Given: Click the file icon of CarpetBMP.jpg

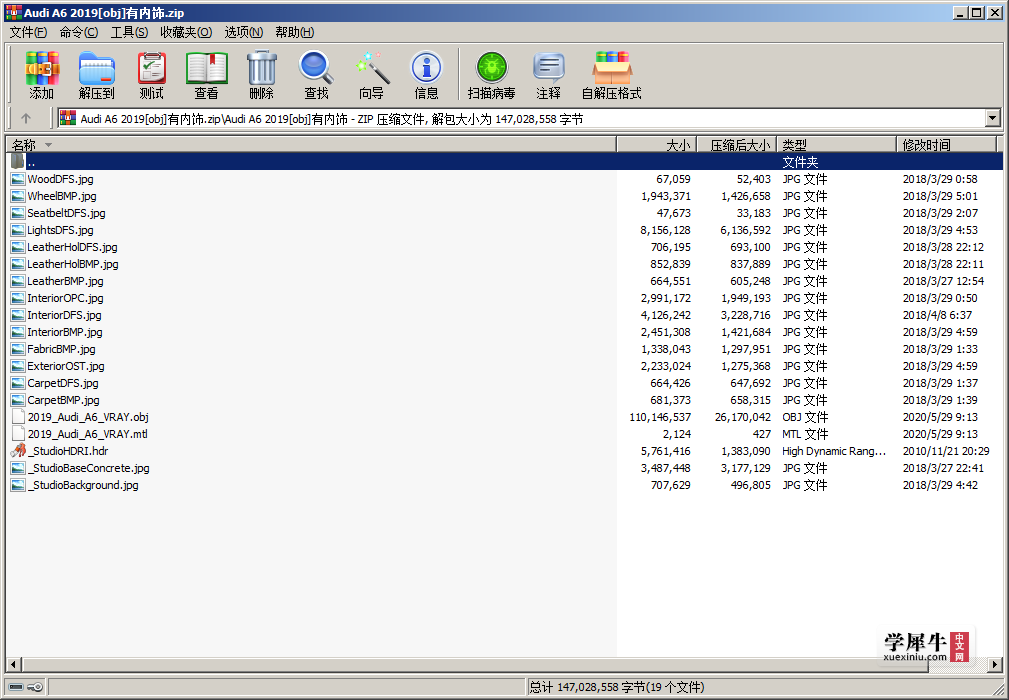Looking at the screenshot, I should coord(18,400).
